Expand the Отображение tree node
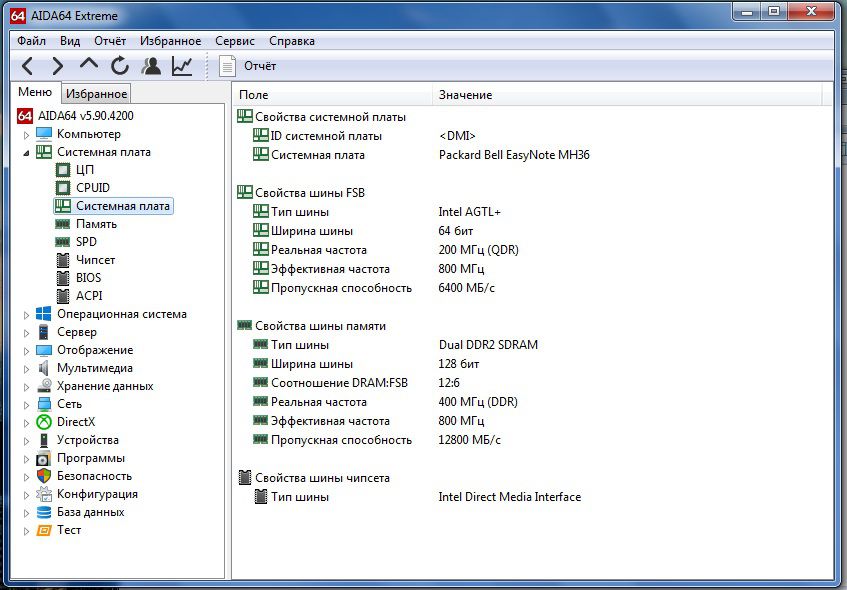Viewport: 847px width, 590px height. pos(26,351)
